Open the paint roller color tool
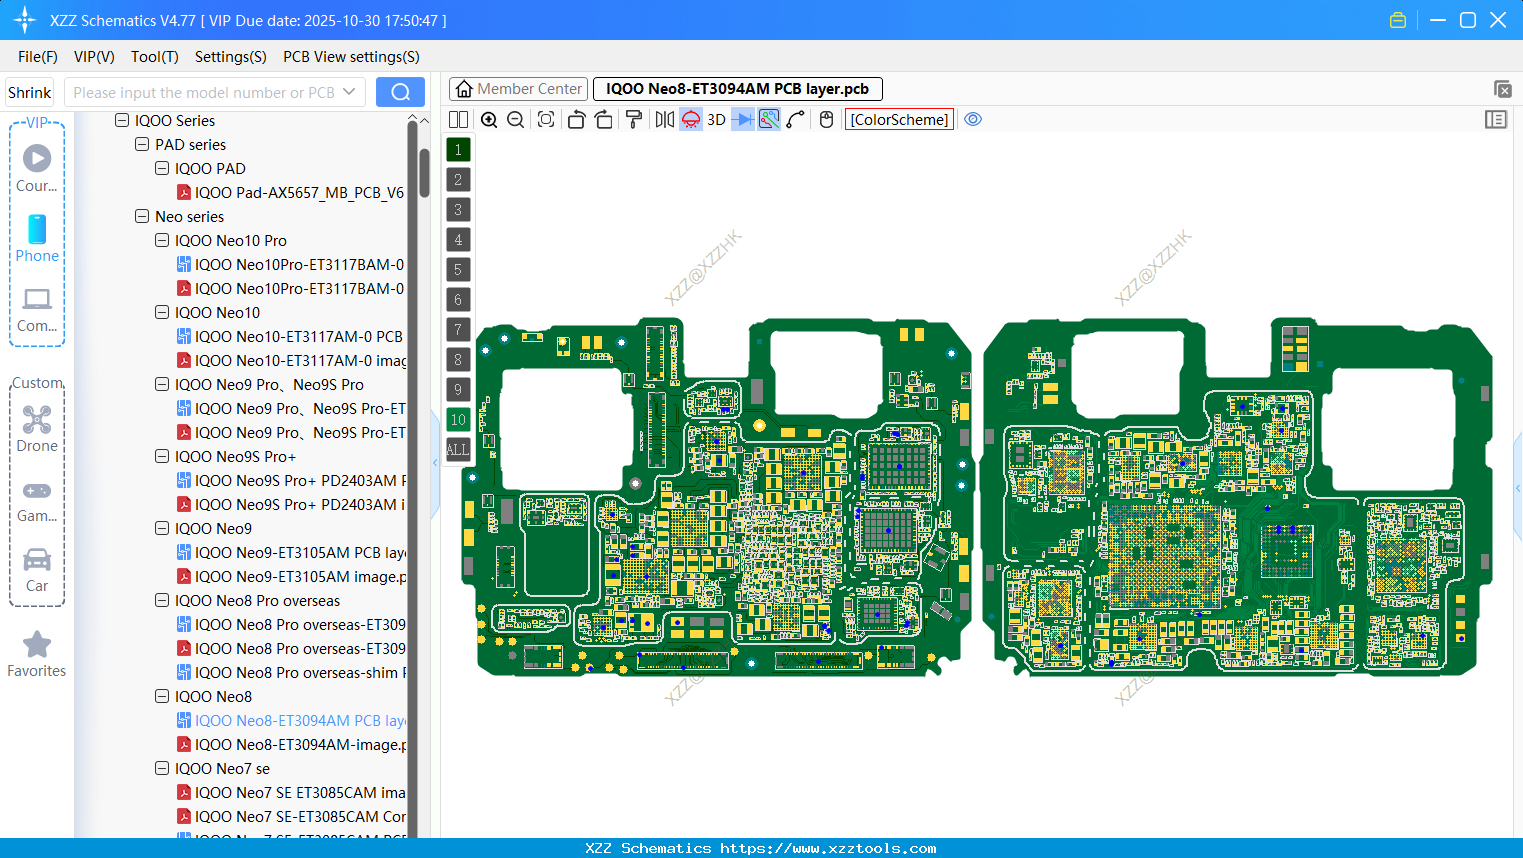 [x=635, y=119]
